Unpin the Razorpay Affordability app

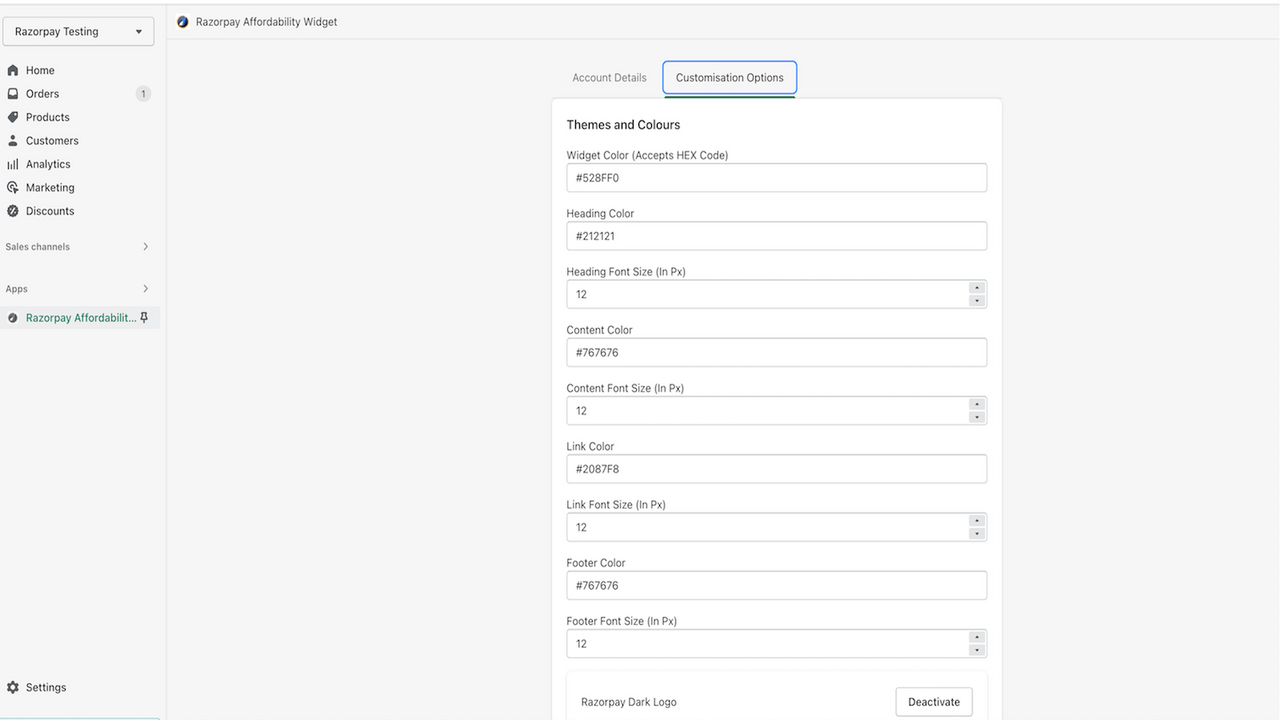(x=144, y=317)
